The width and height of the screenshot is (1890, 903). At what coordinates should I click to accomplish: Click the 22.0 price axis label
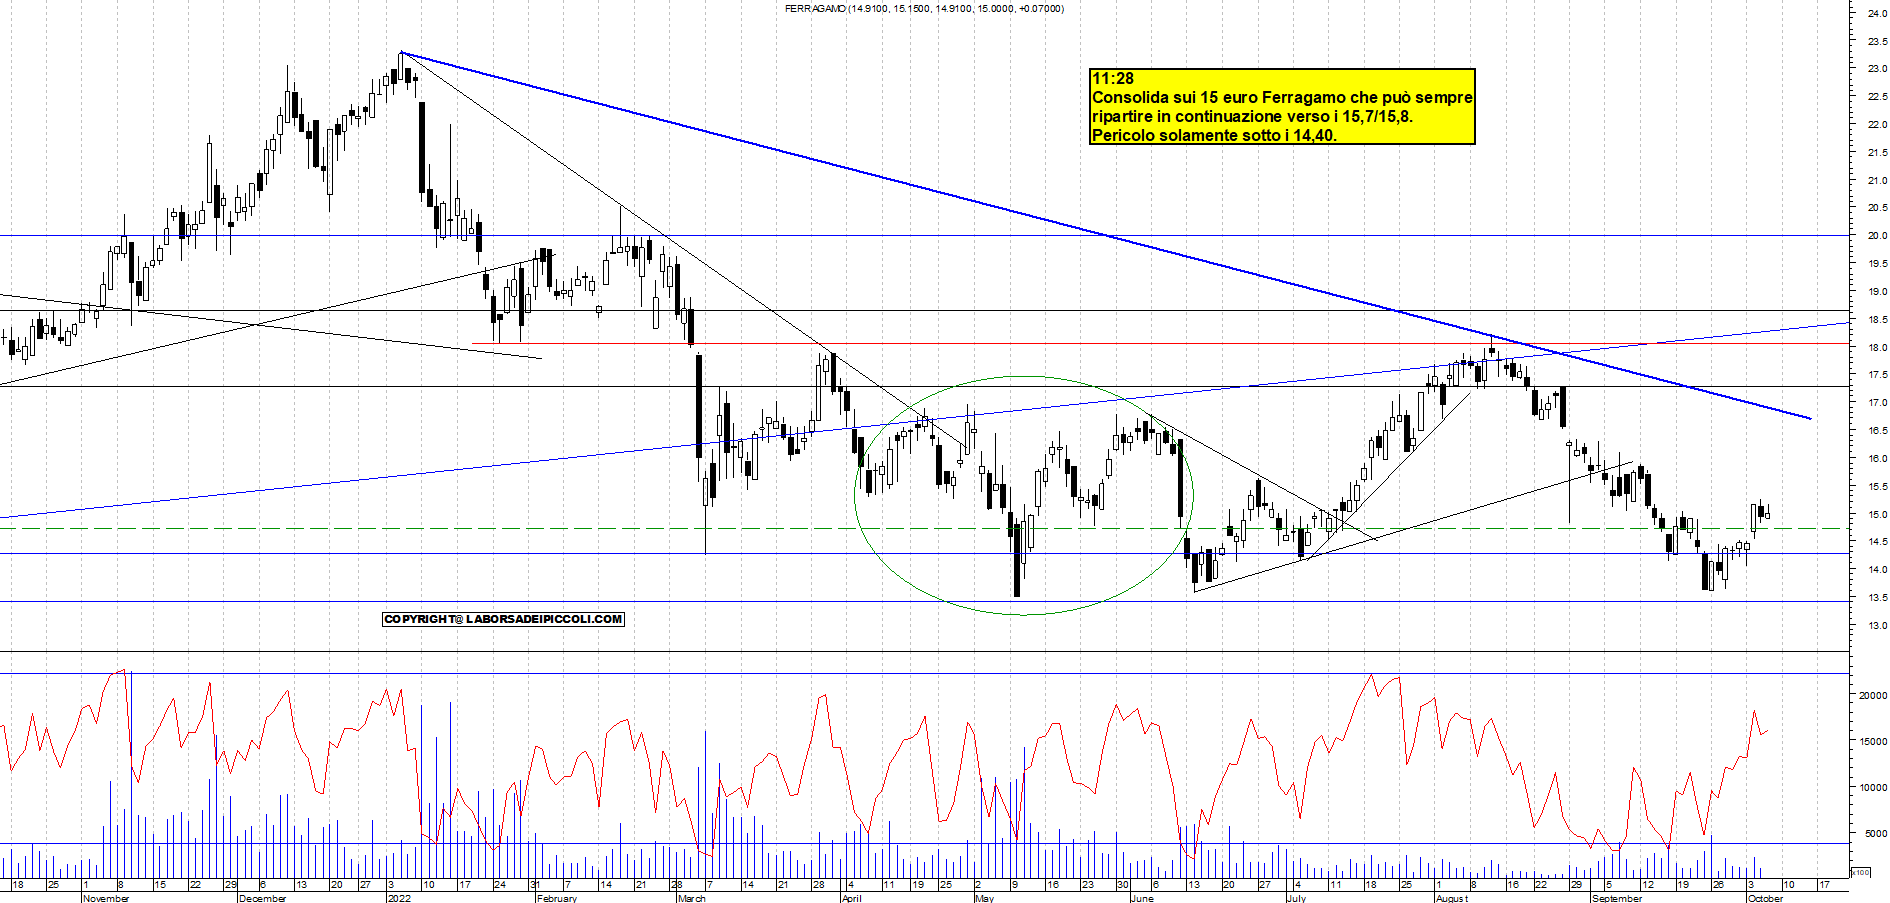point(1877,125)
